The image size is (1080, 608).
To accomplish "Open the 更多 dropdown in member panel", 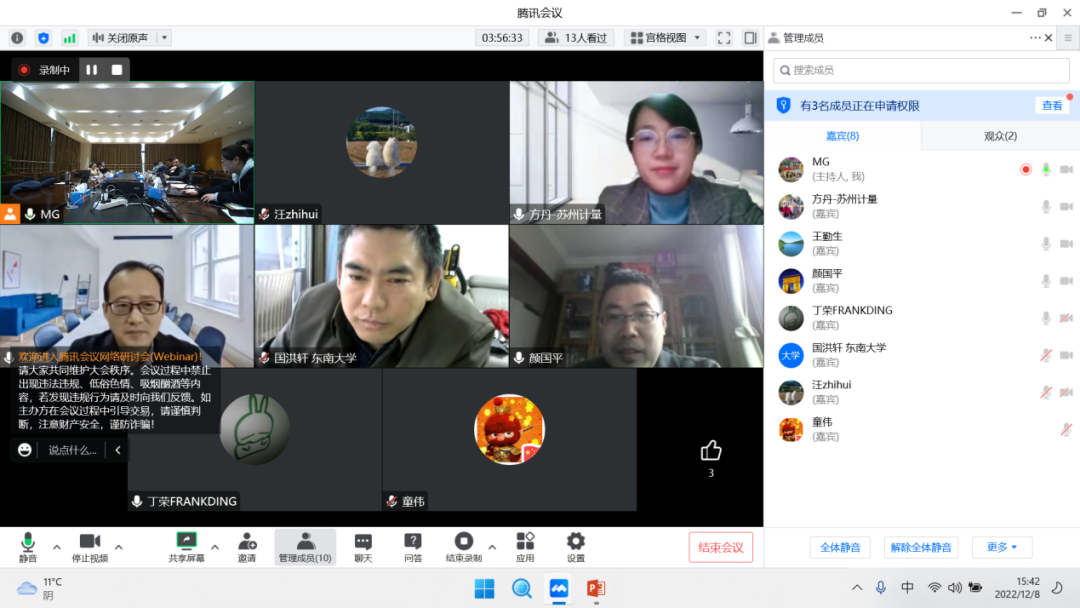I will pos(1002,548).
